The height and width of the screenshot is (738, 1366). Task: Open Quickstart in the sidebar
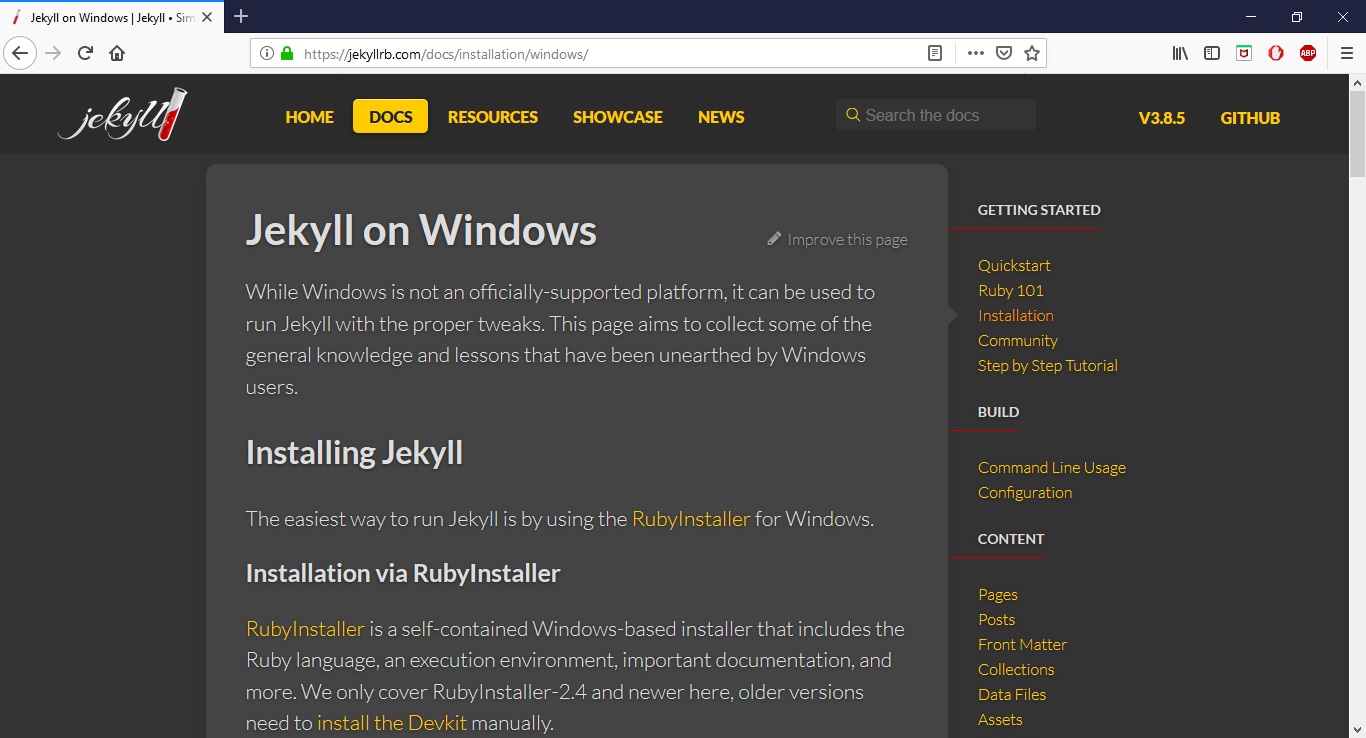click(1014, 265)
